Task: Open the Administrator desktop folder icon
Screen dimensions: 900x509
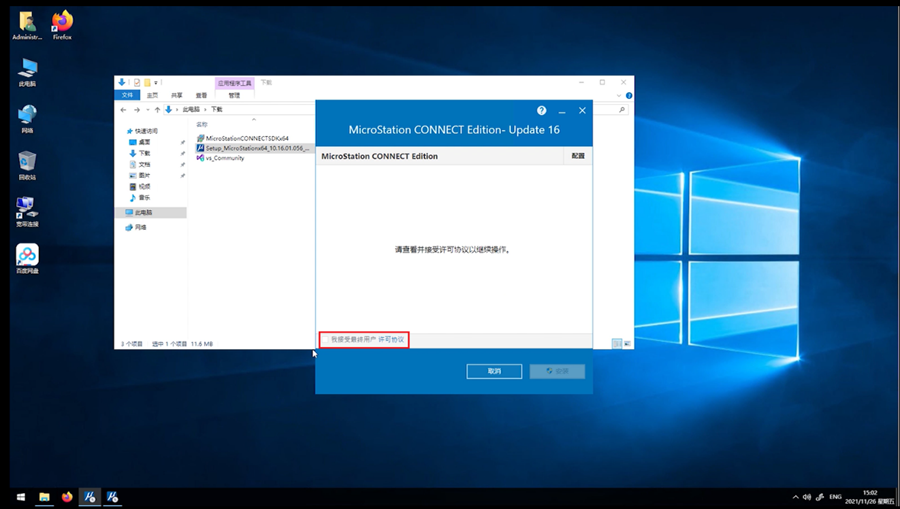Action: click(27, 26)
